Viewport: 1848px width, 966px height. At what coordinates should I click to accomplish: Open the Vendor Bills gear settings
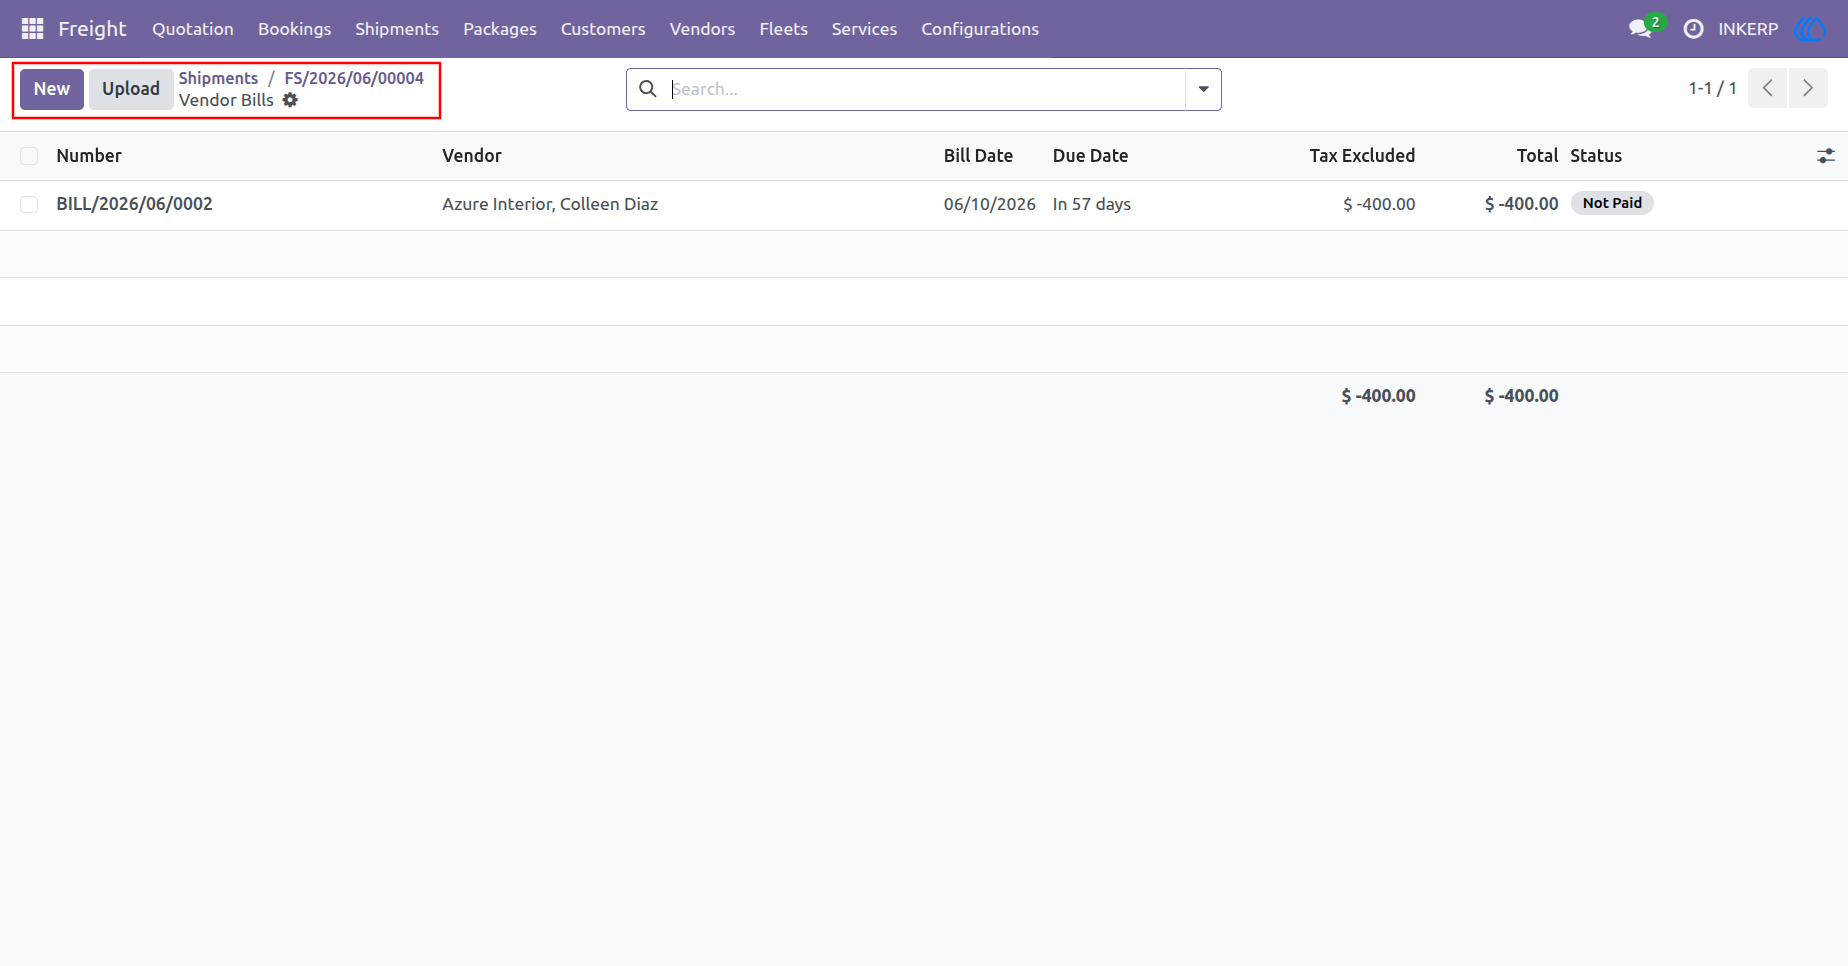click(290, 100)
